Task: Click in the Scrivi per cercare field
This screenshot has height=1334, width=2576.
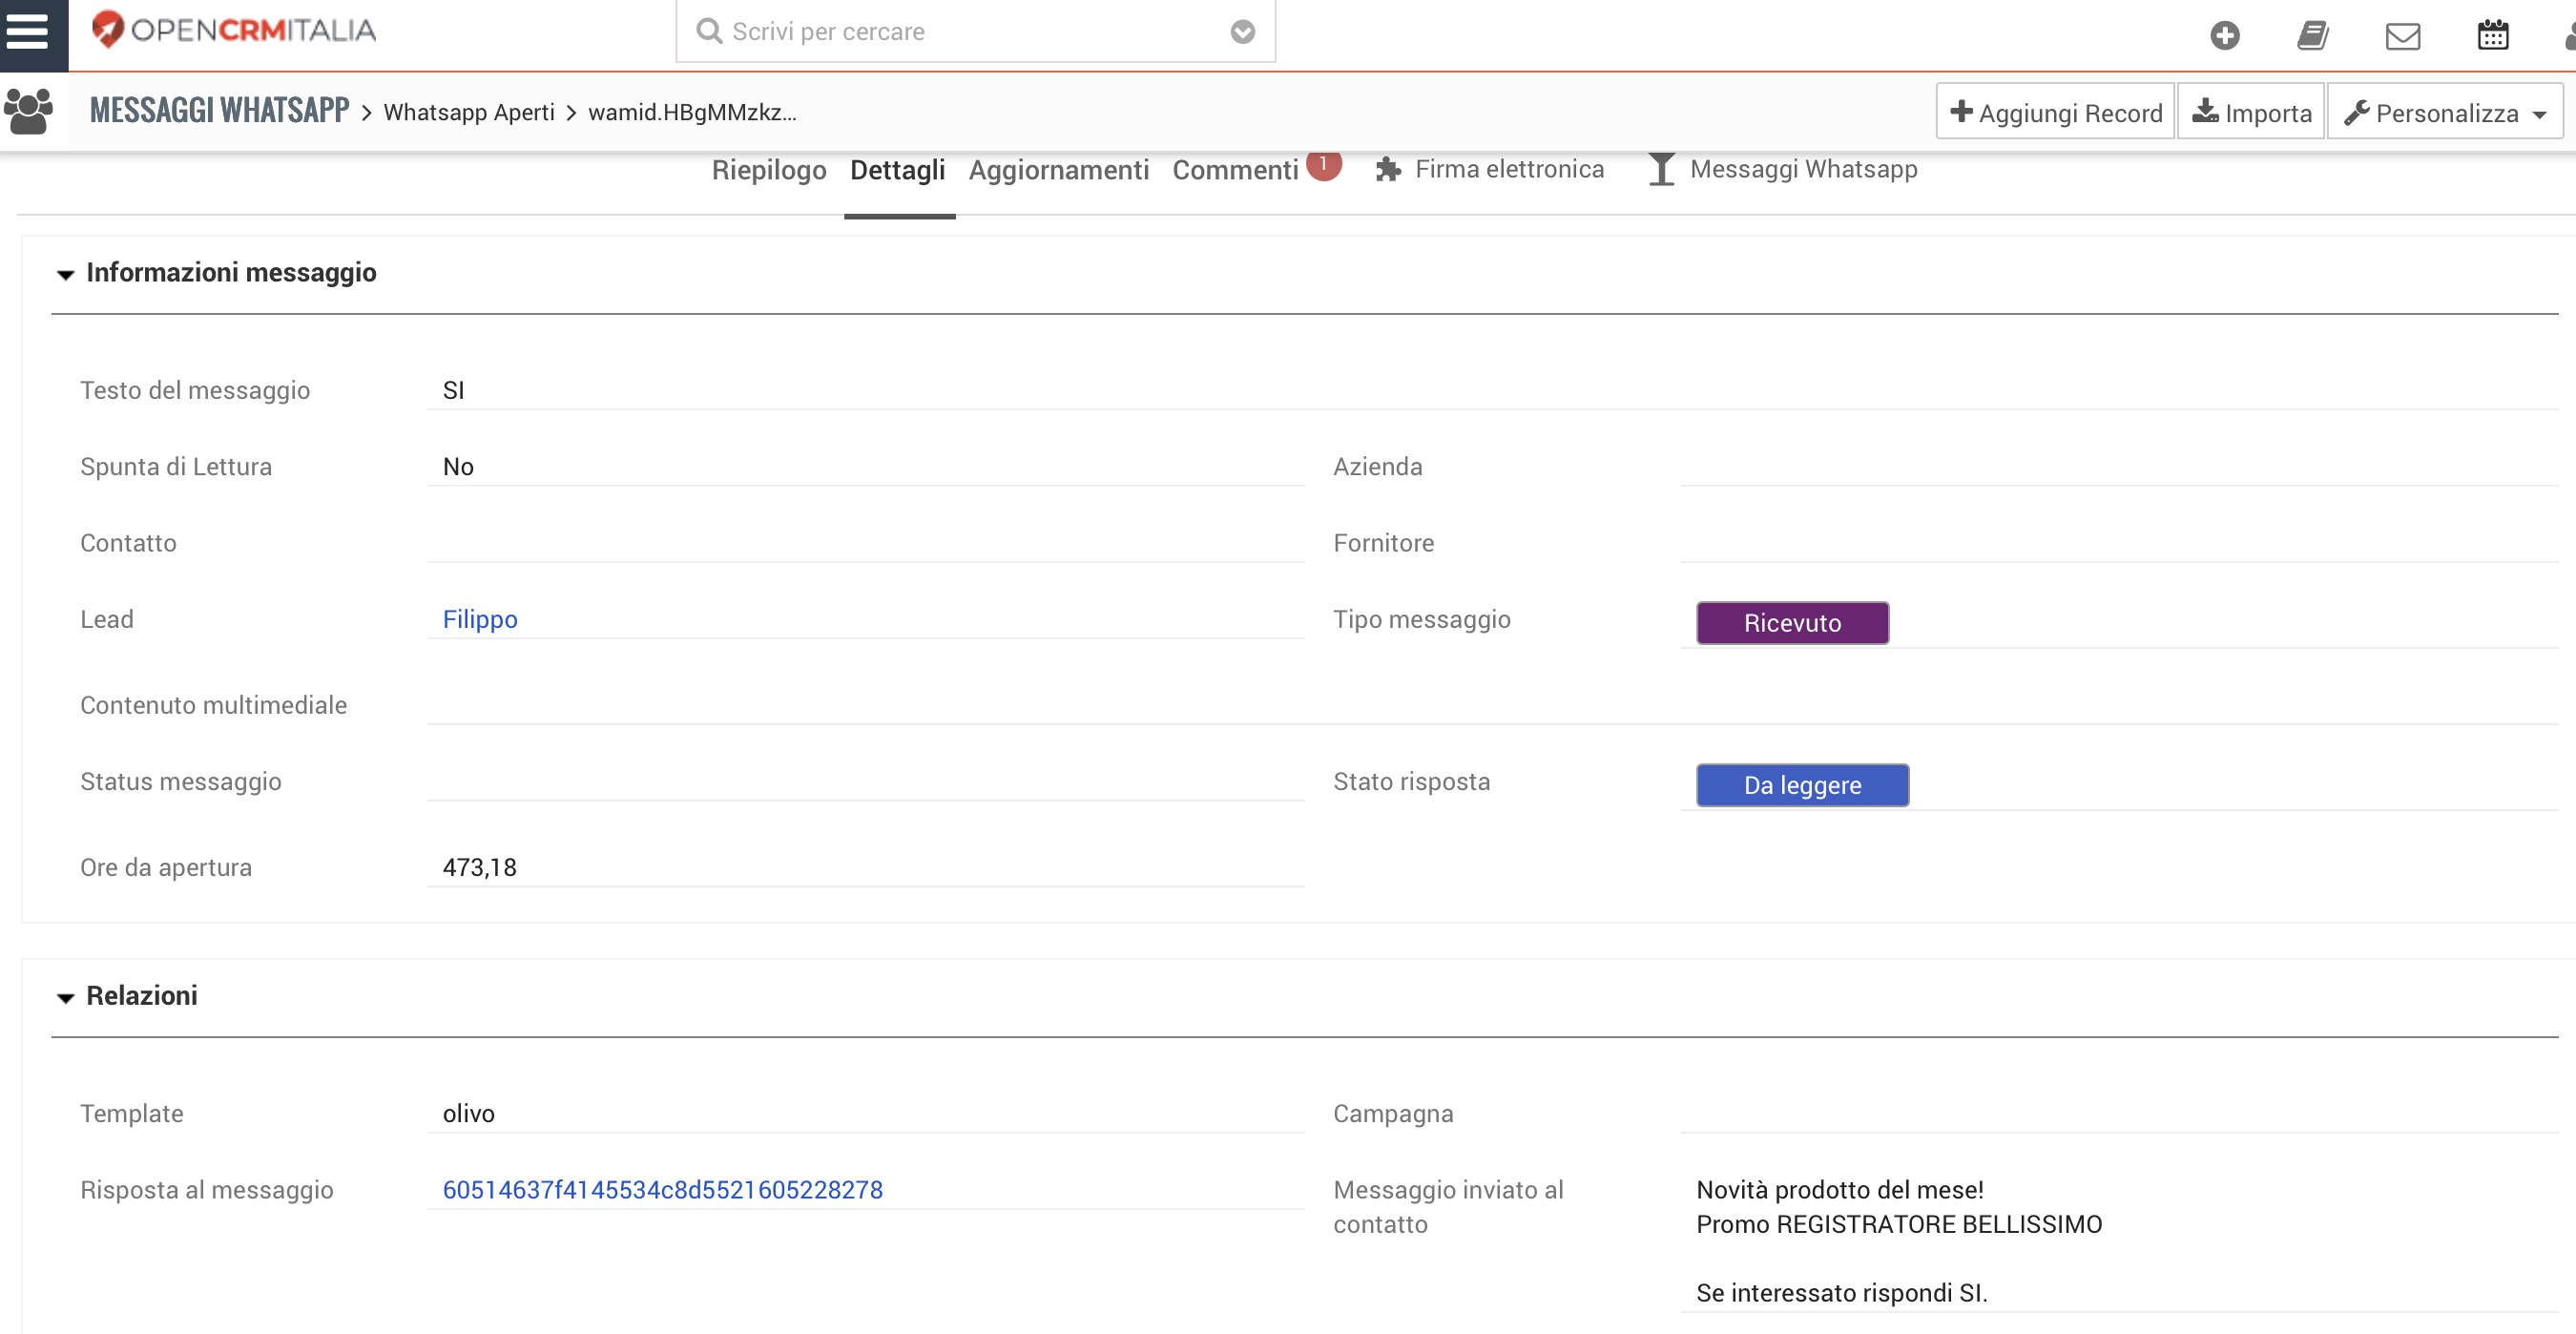Action: pos(975,32)
